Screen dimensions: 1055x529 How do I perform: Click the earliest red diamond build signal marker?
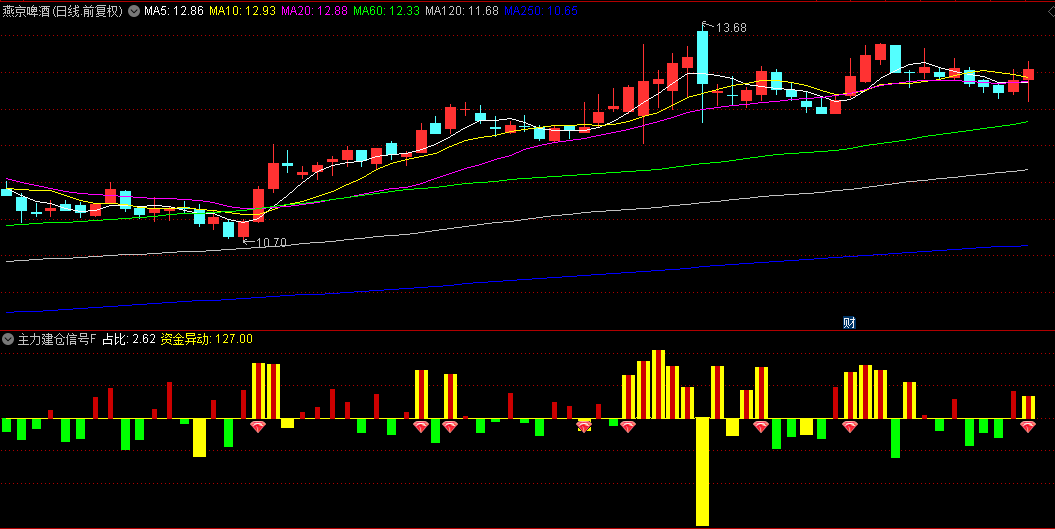pyautogui.click(x=258, y=427)
